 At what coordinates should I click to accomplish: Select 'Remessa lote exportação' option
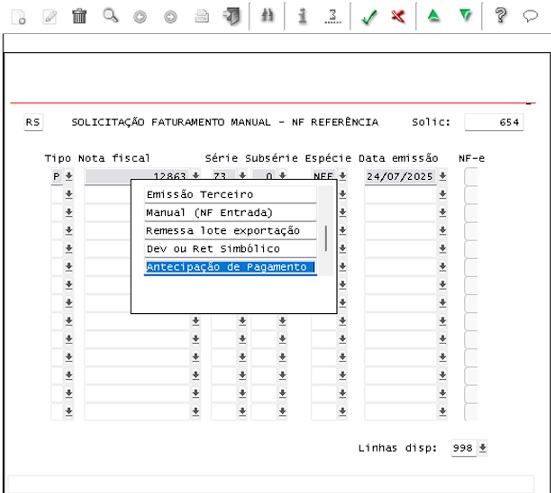pos(230,231)
